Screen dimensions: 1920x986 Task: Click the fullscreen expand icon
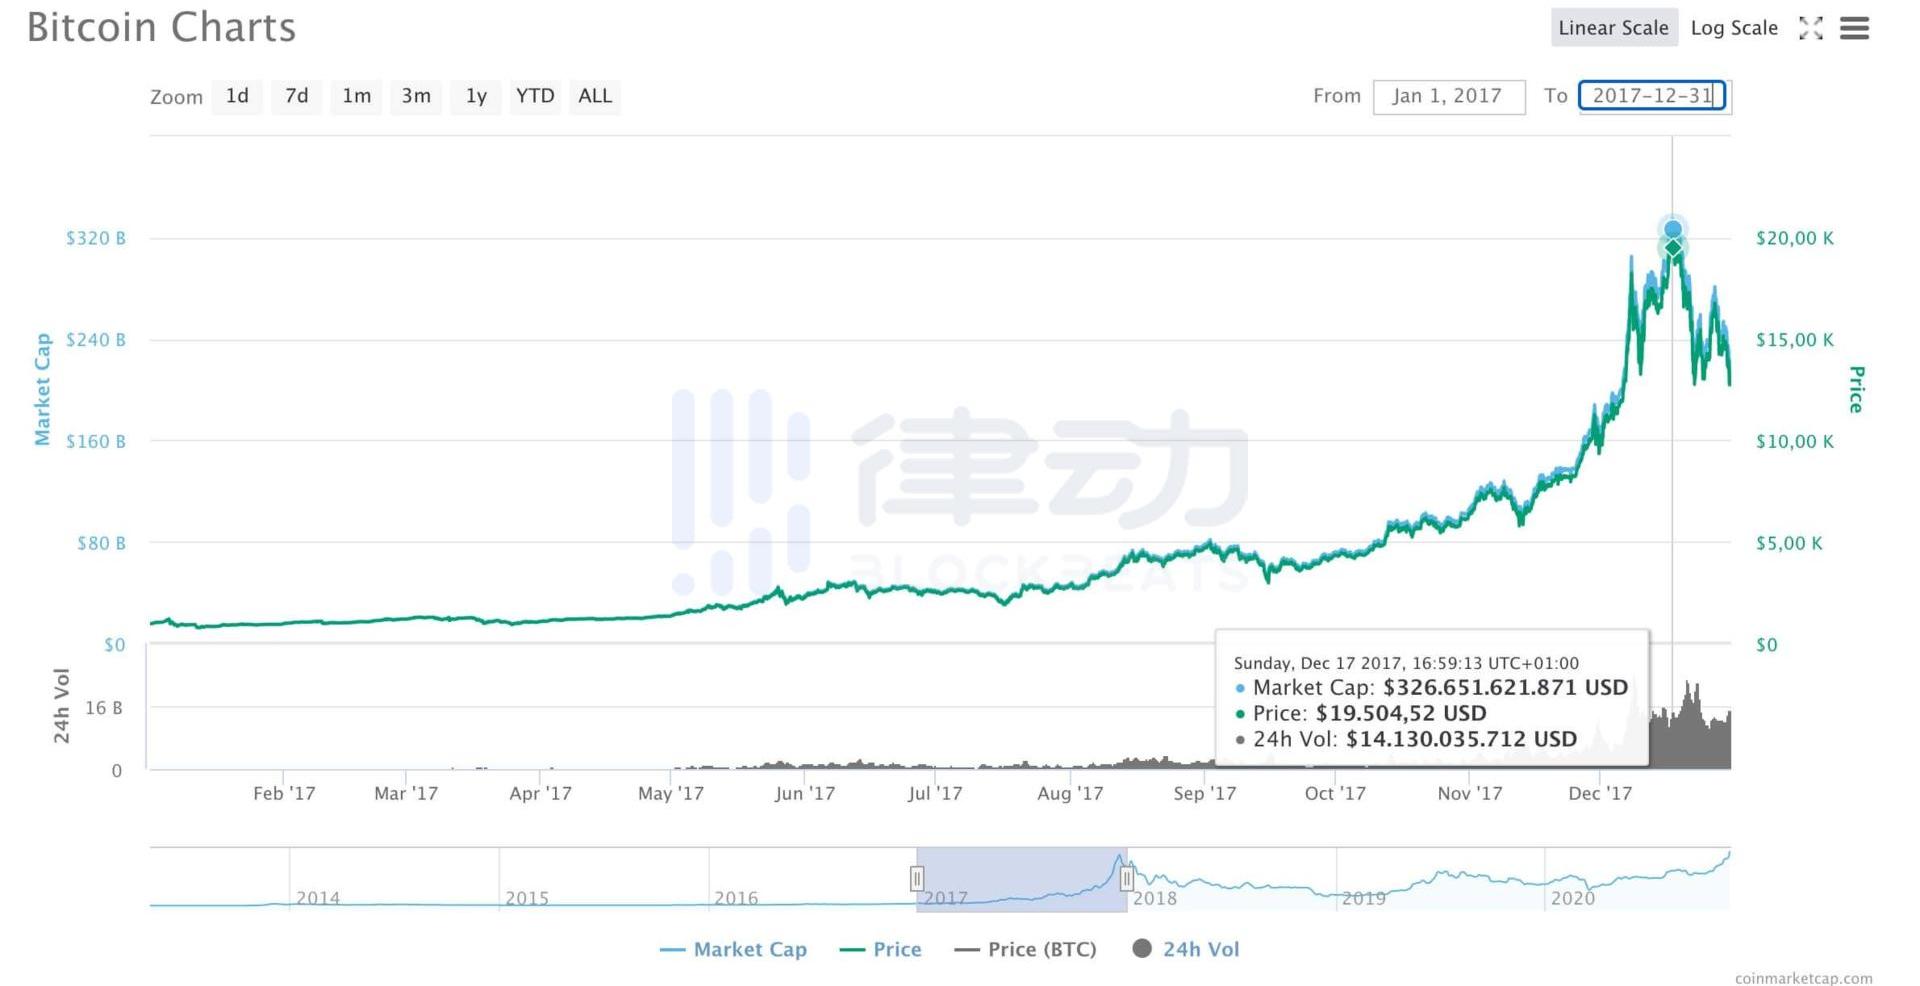click(1810, 28)
